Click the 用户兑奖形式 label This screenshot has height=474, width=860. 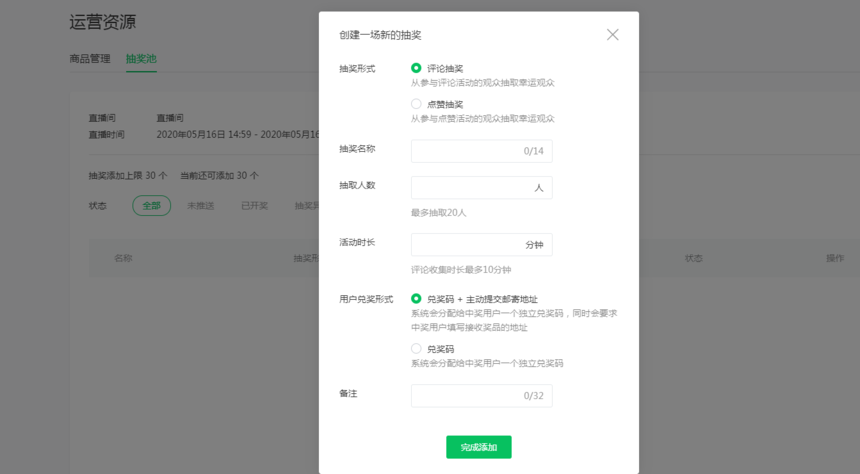coord(366,299)
